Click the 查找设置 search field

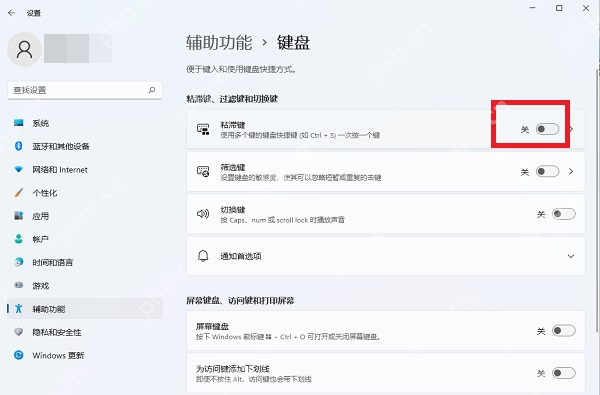pos(85,90)
